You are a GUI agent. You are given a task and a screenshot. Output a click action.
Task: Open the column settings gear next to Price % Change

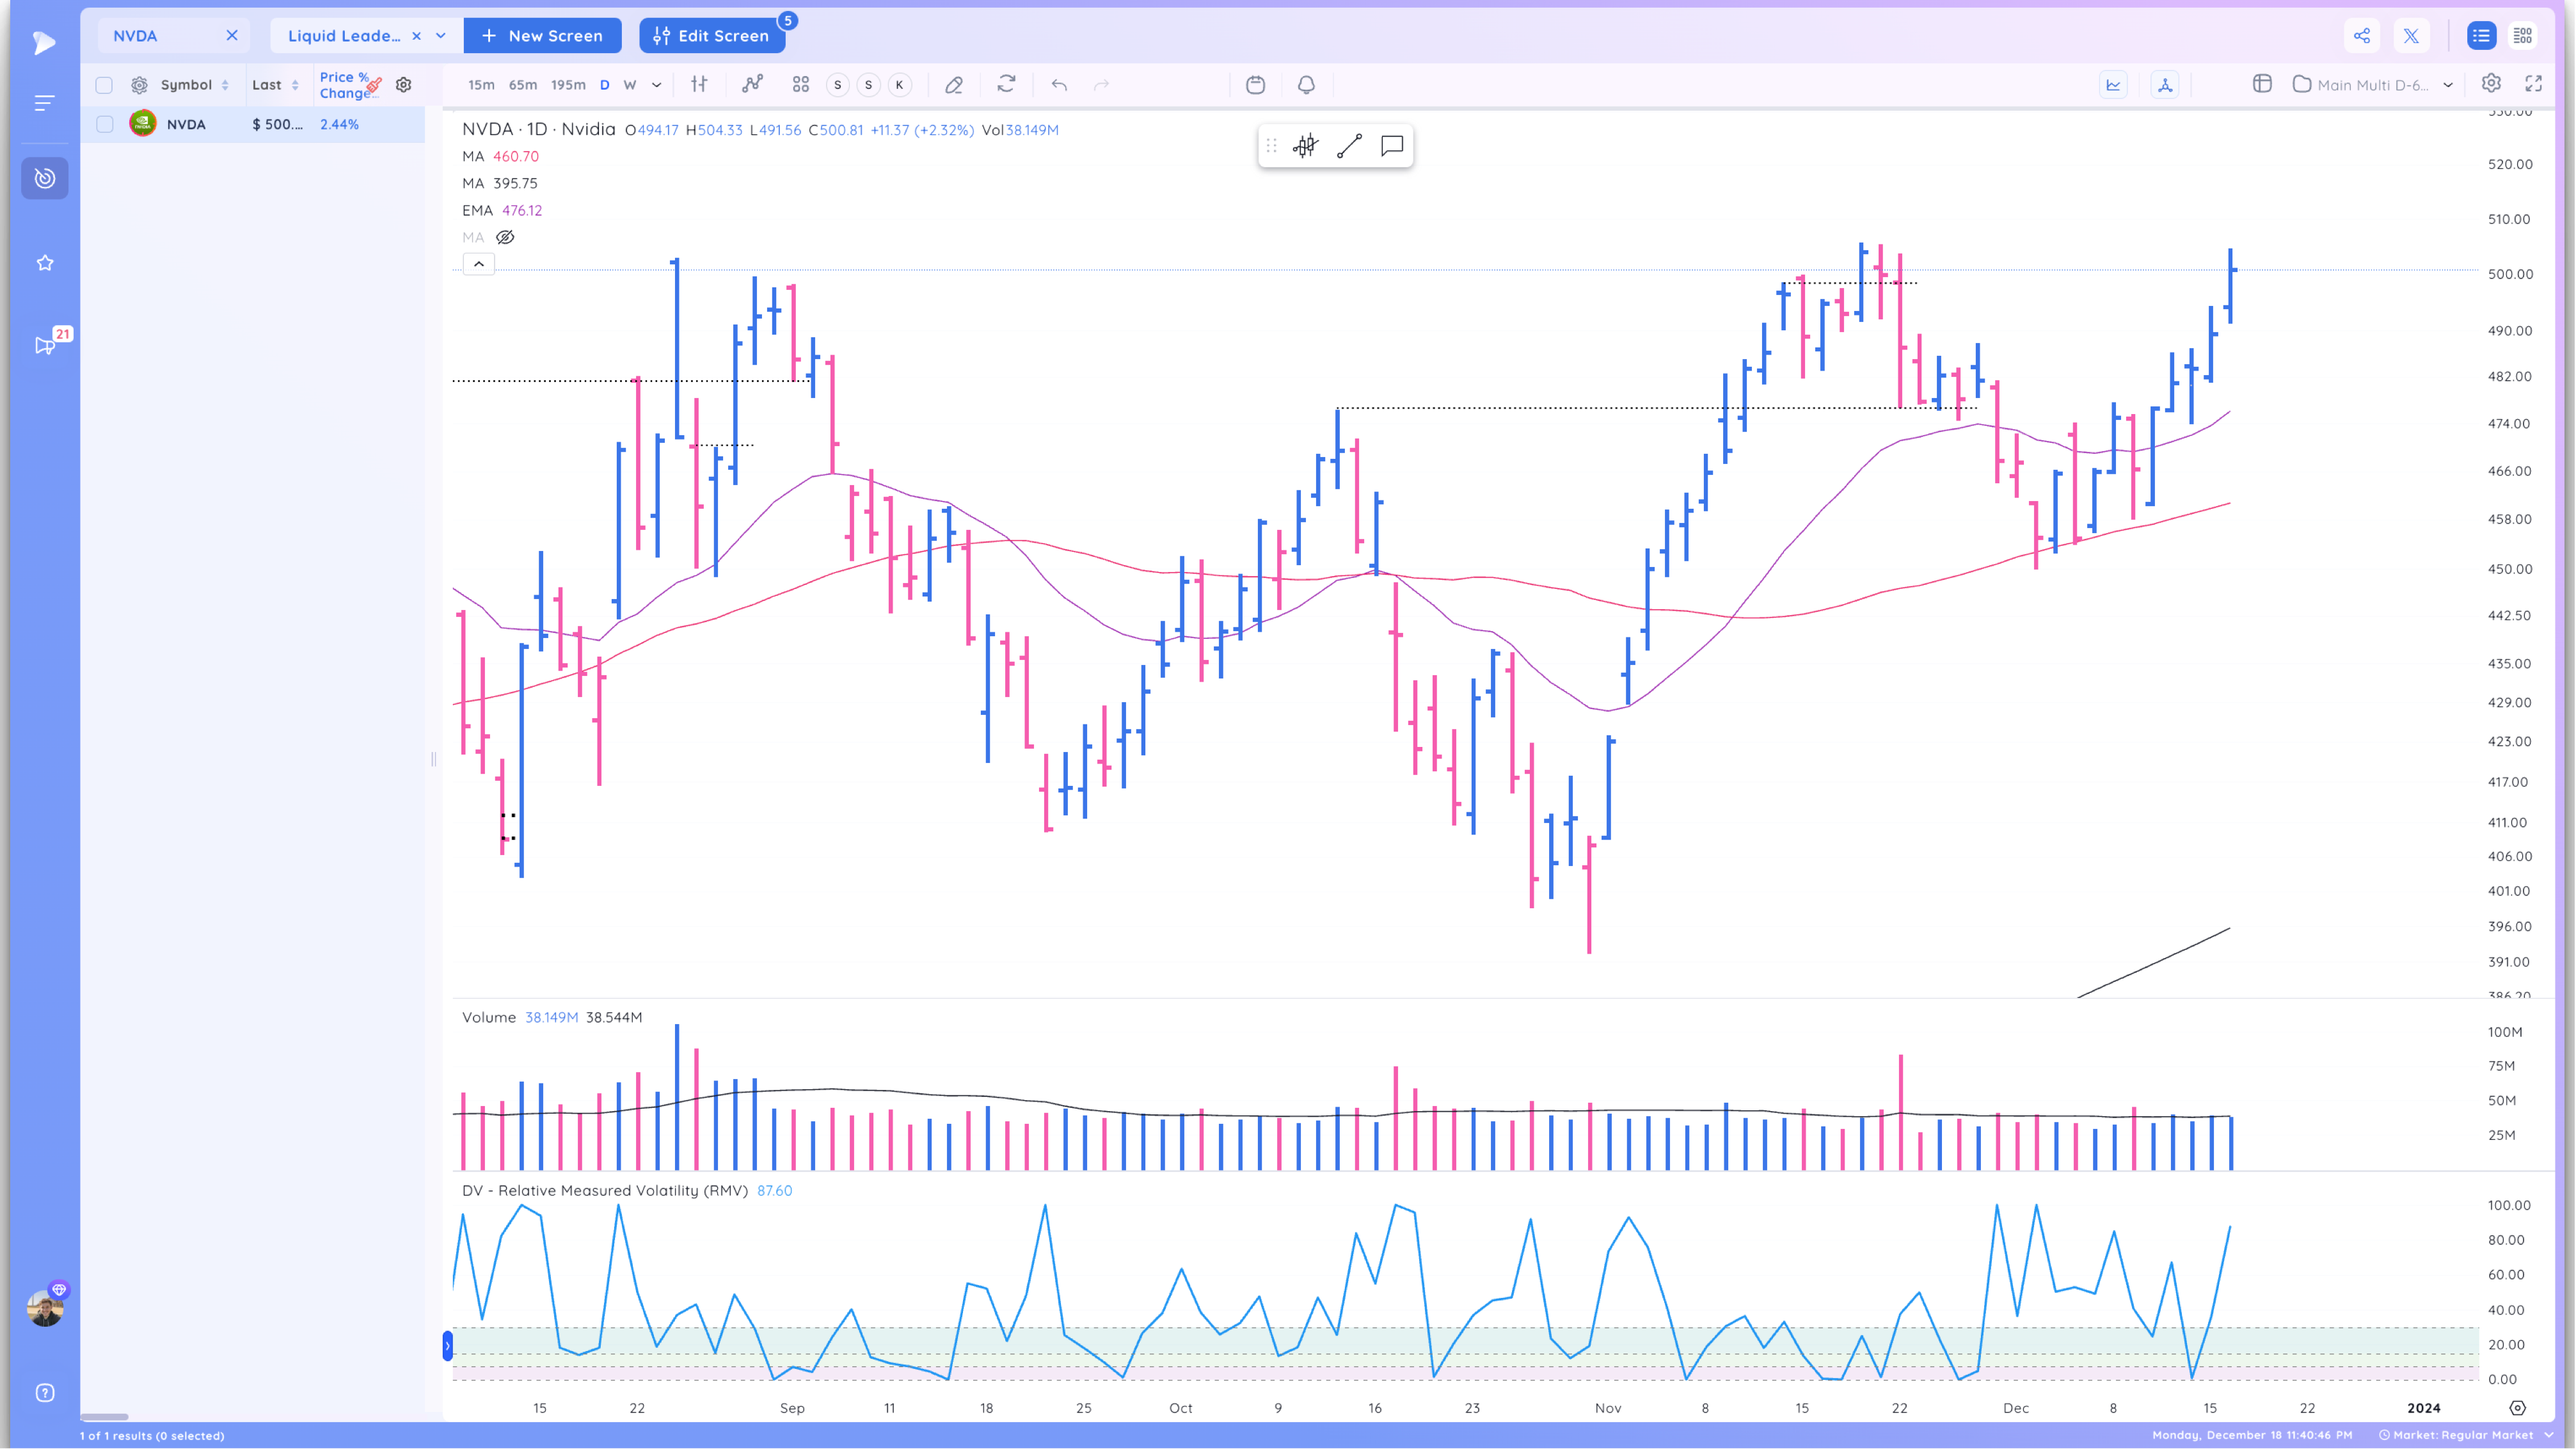point(404,85)
